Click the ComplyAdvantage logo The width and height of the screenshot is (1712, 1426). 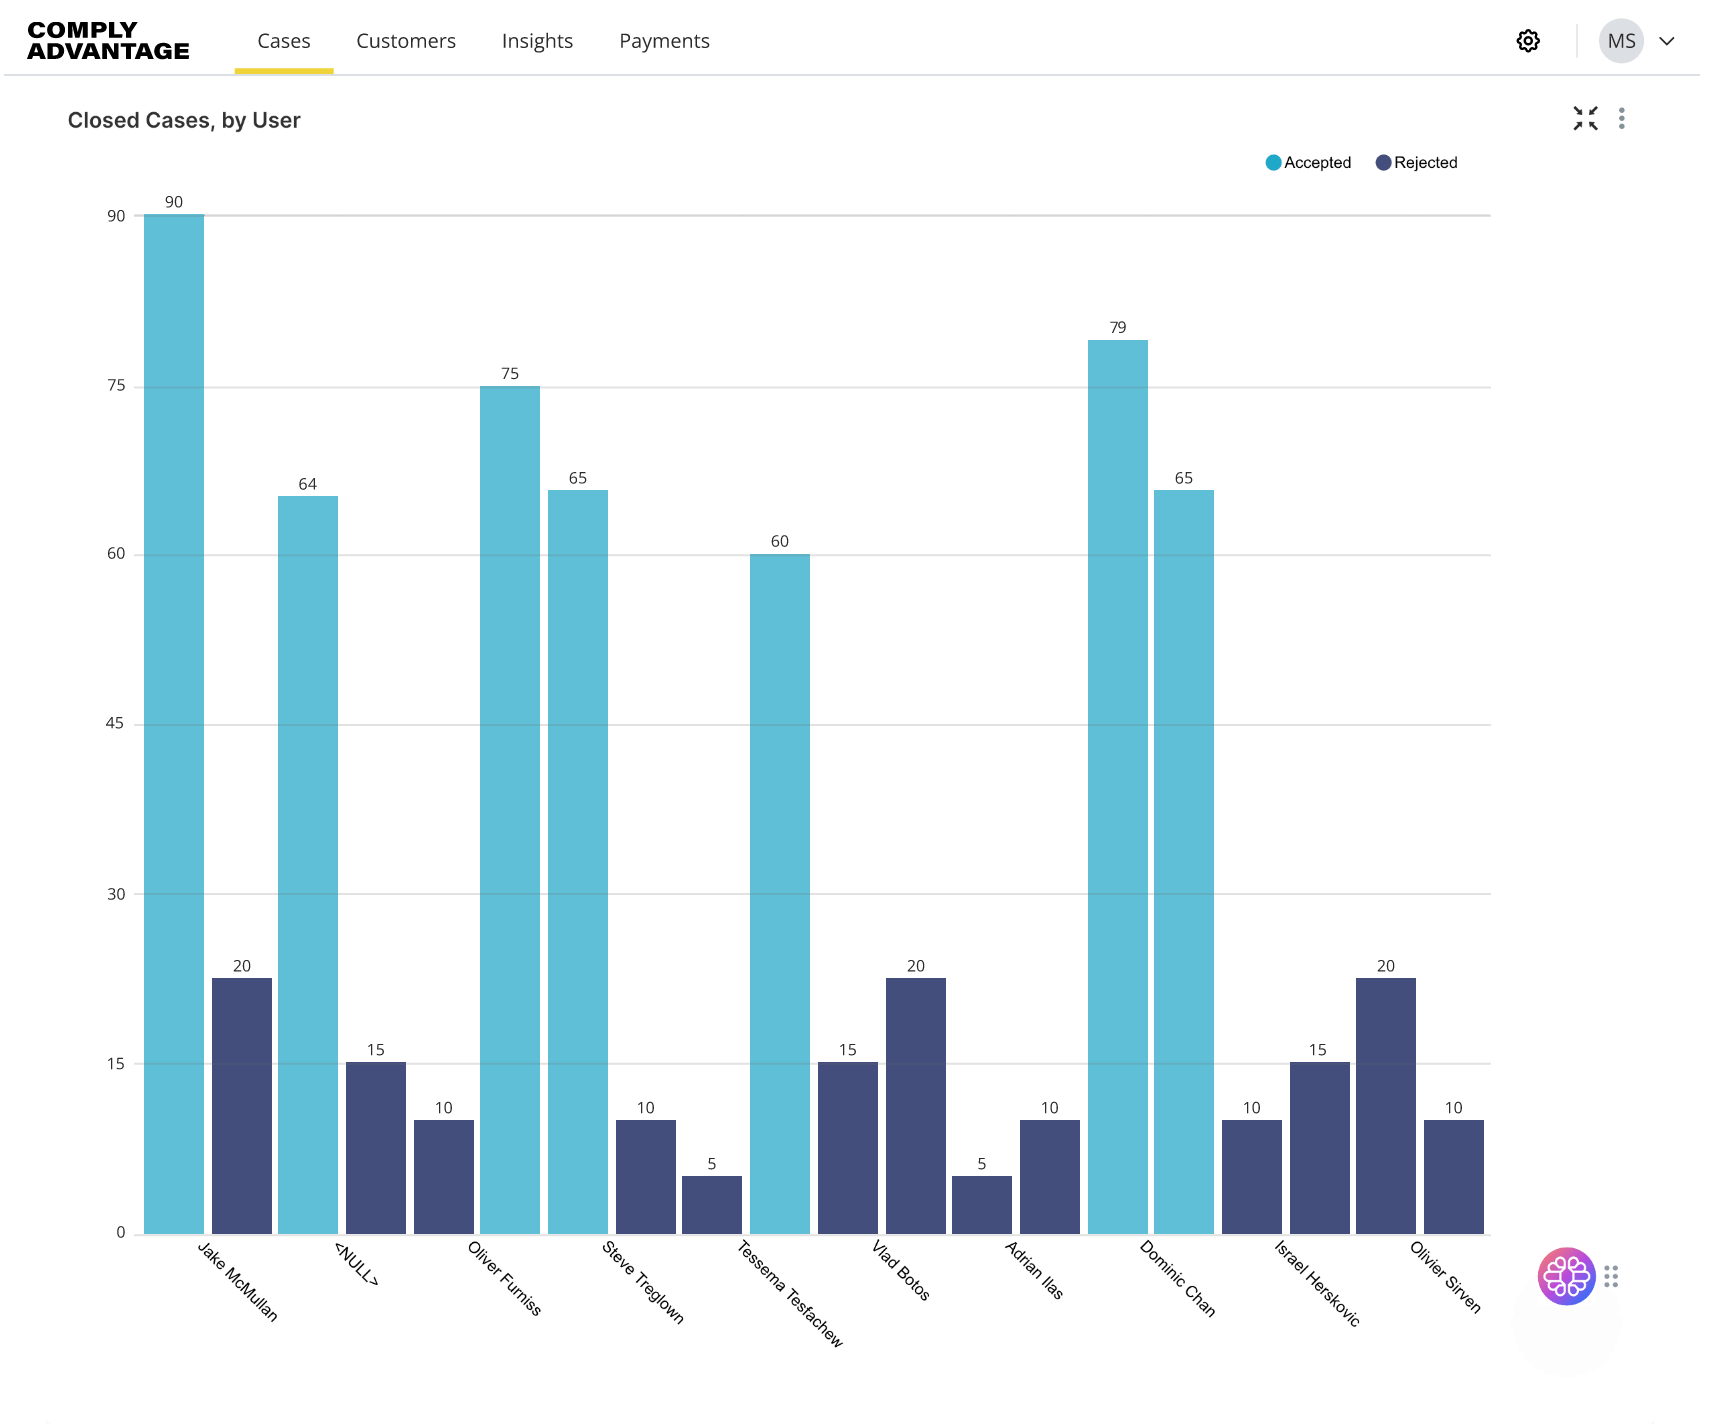pyautogui.click(x=108, y=41)
